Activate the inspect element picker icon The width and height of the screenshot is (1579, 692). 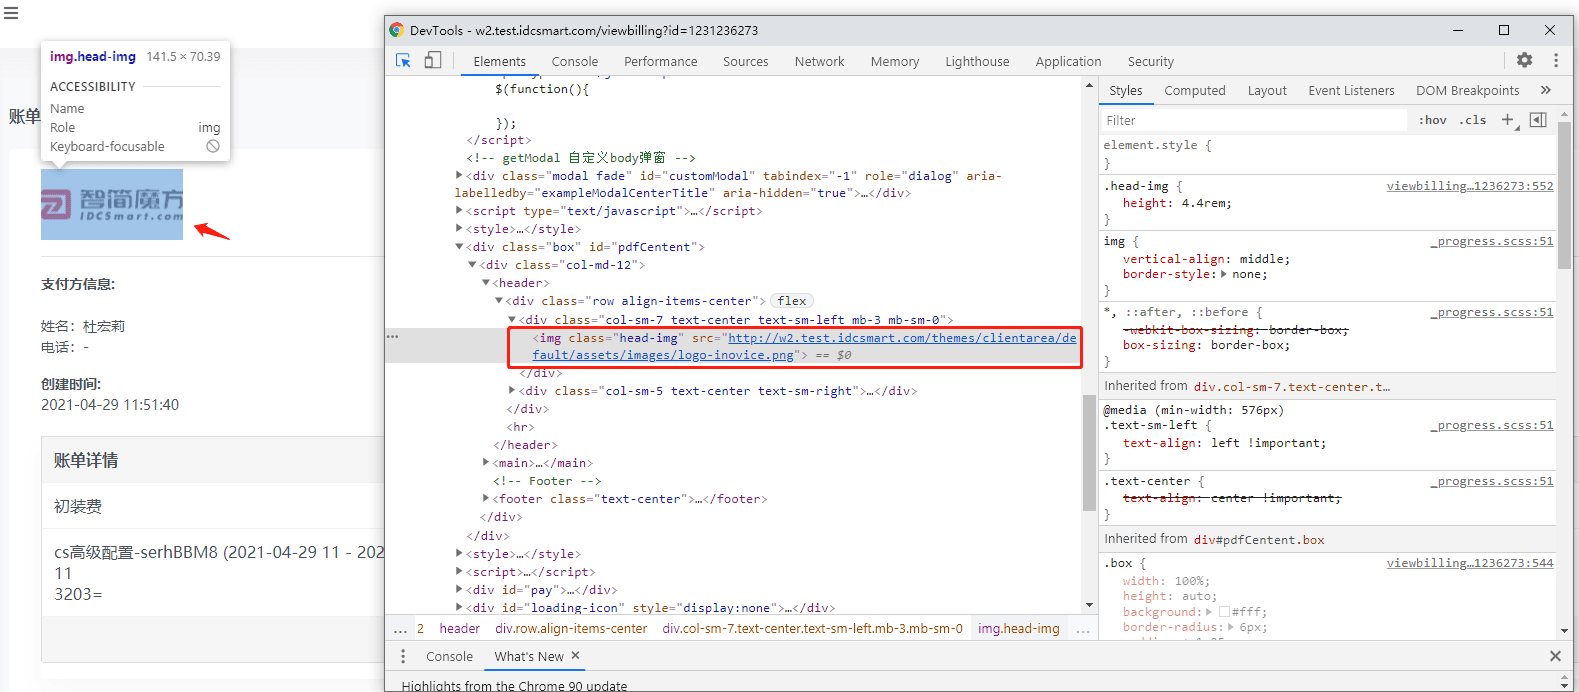(x=404, y=61)
